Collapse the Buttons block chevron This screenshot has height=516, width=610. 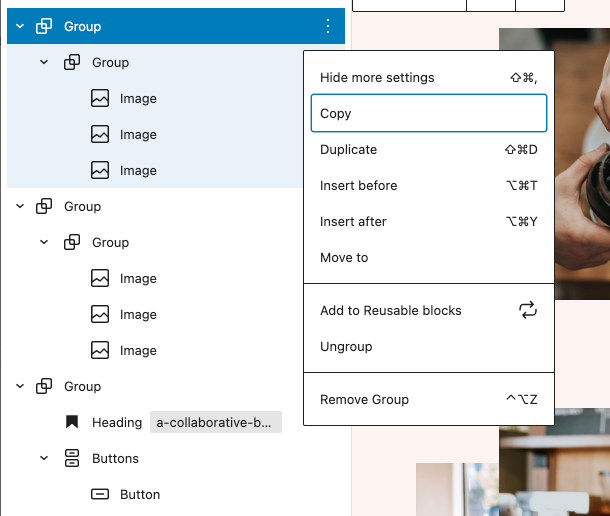[x=44, y=458]
